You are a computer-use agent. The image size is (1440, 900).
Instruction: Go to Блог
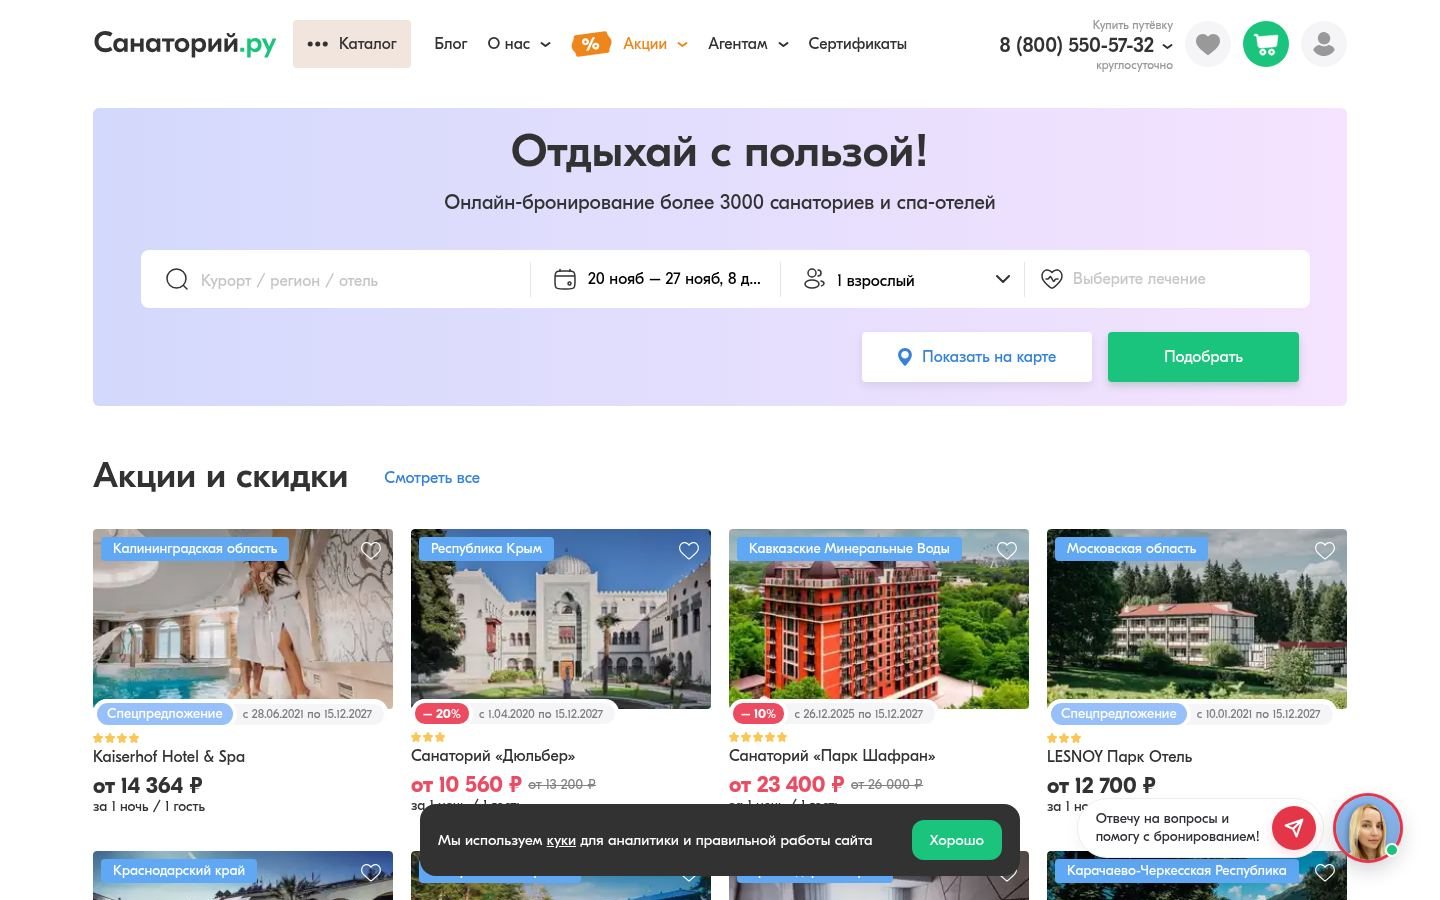tap(451, 44)
